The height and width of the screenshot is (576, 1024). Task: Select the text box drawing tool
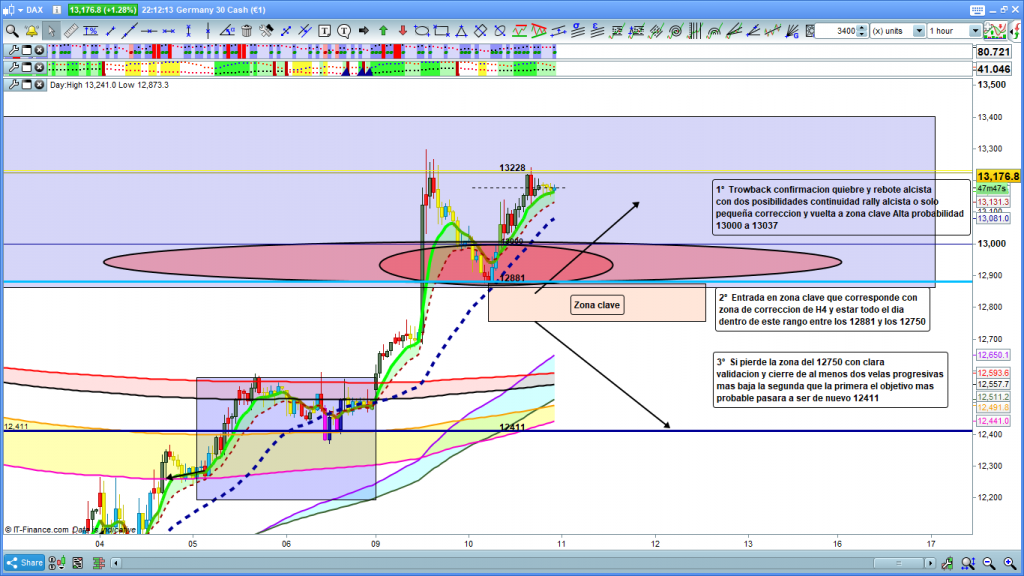point(319,30)
